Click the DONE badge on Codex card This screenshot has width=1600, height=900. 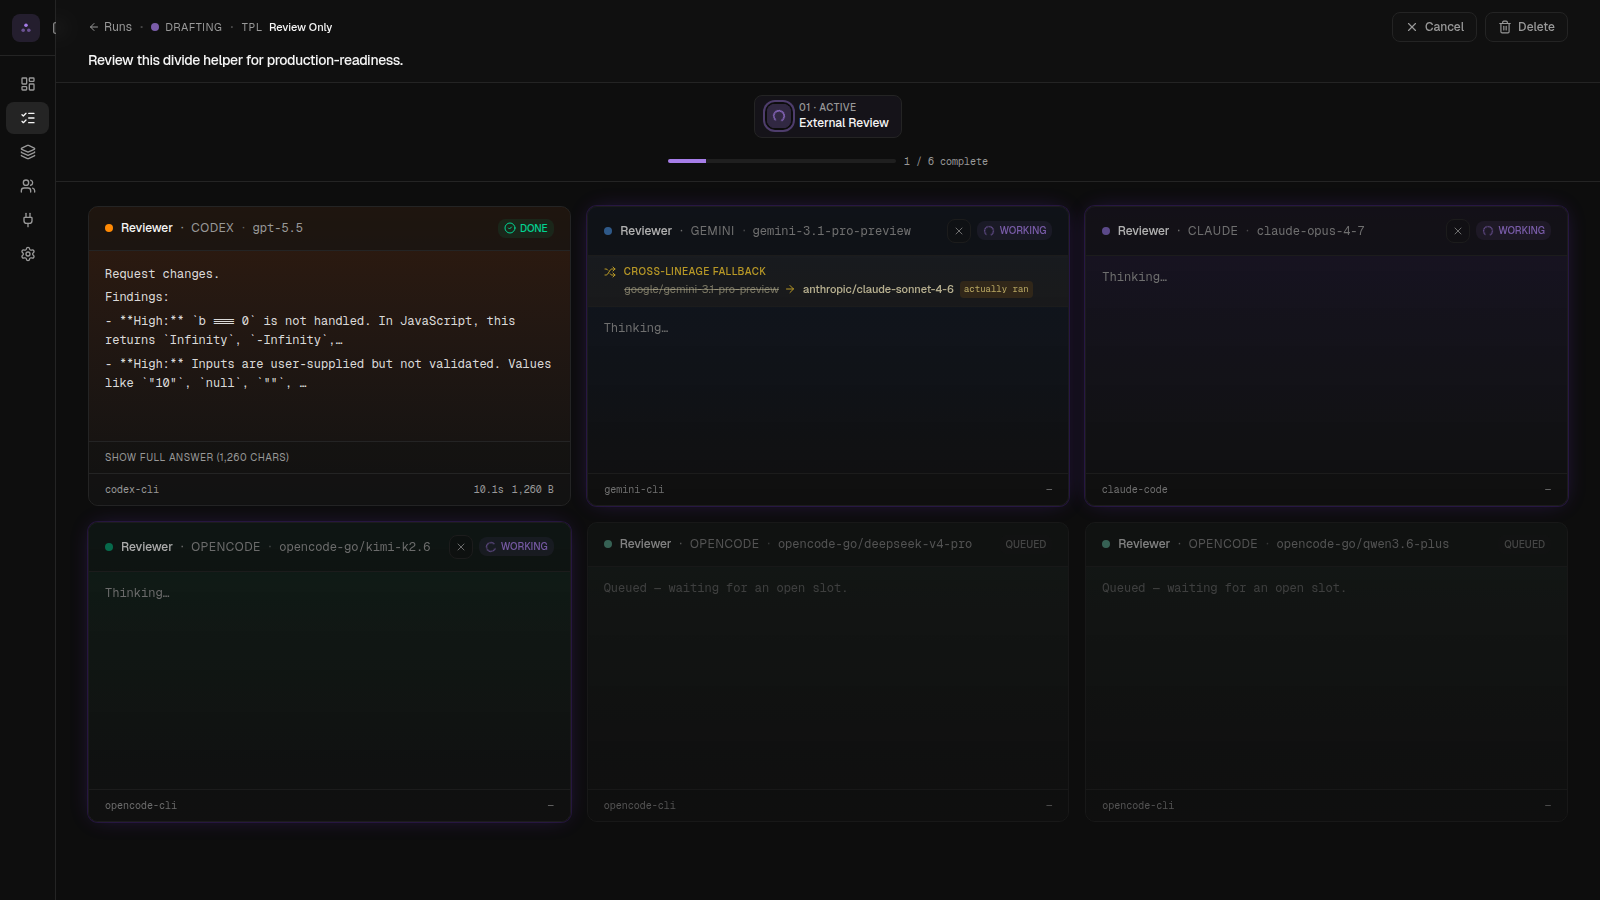pyautogui.click(x=526, y=228)
